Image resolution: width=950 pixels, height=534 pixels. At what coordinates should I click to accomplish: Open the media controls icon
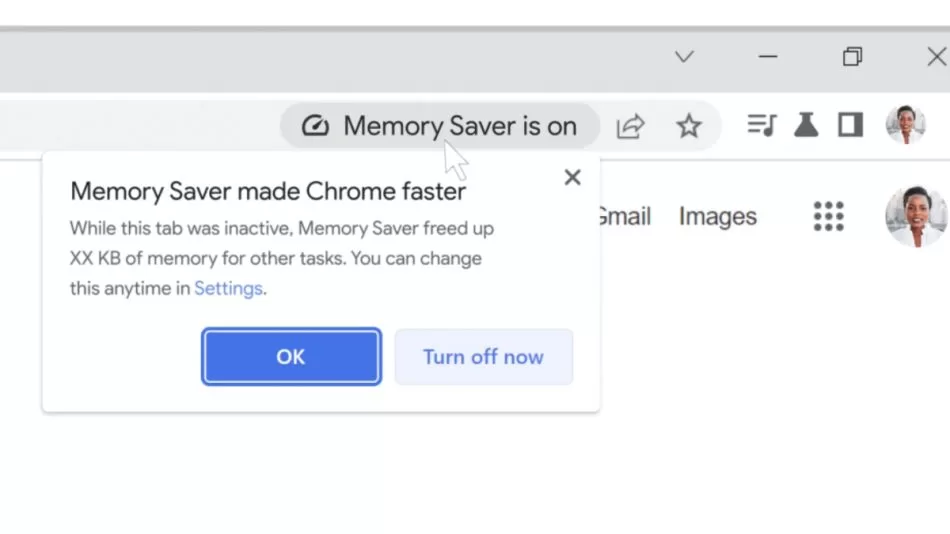pos(762,125)
